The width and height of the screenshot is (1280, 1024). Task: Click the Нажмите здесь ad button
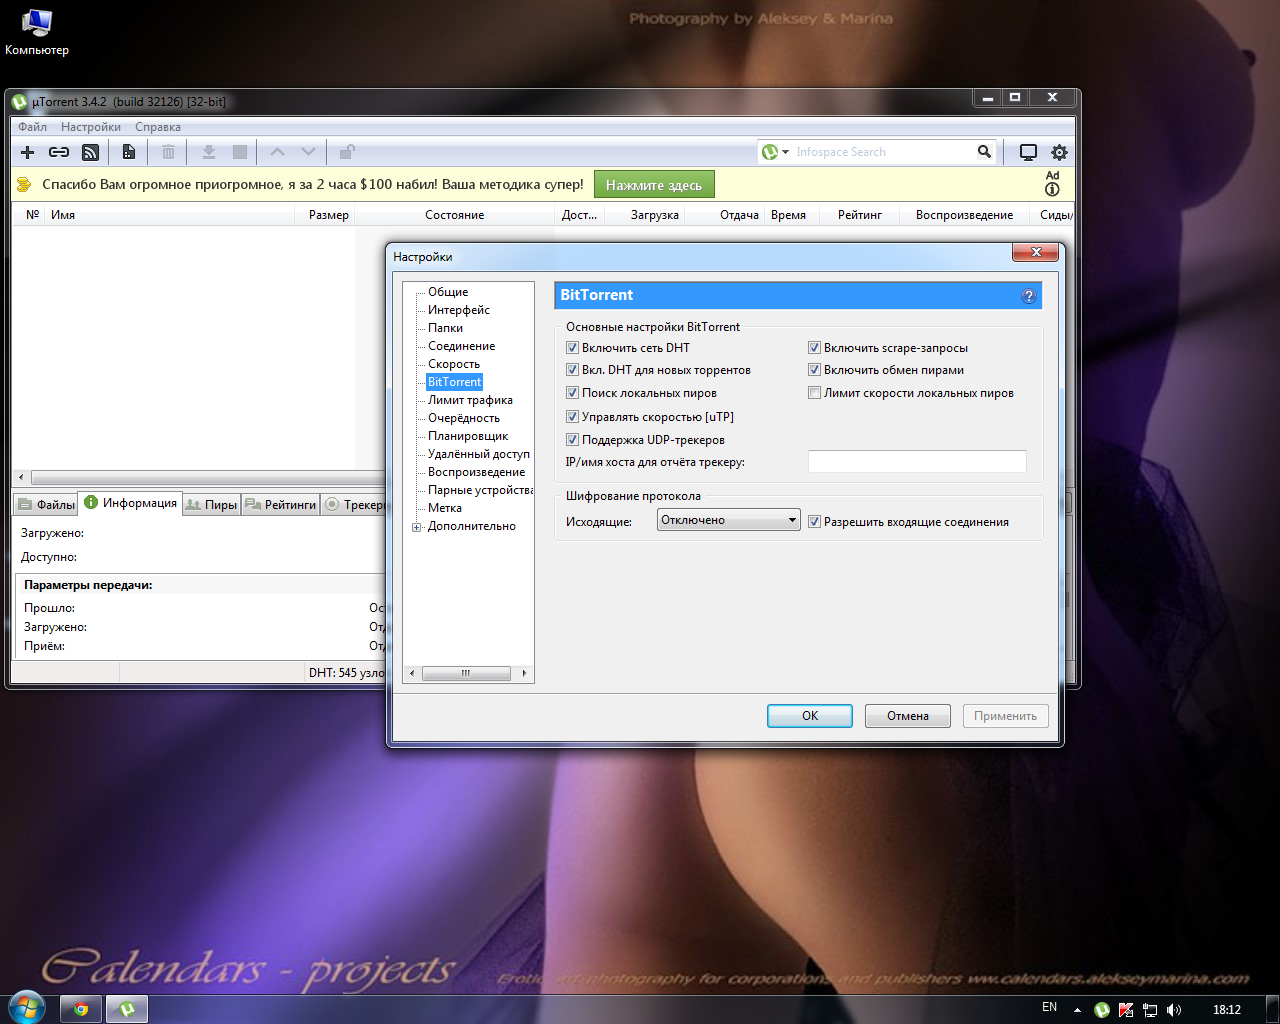pos(654,185)
